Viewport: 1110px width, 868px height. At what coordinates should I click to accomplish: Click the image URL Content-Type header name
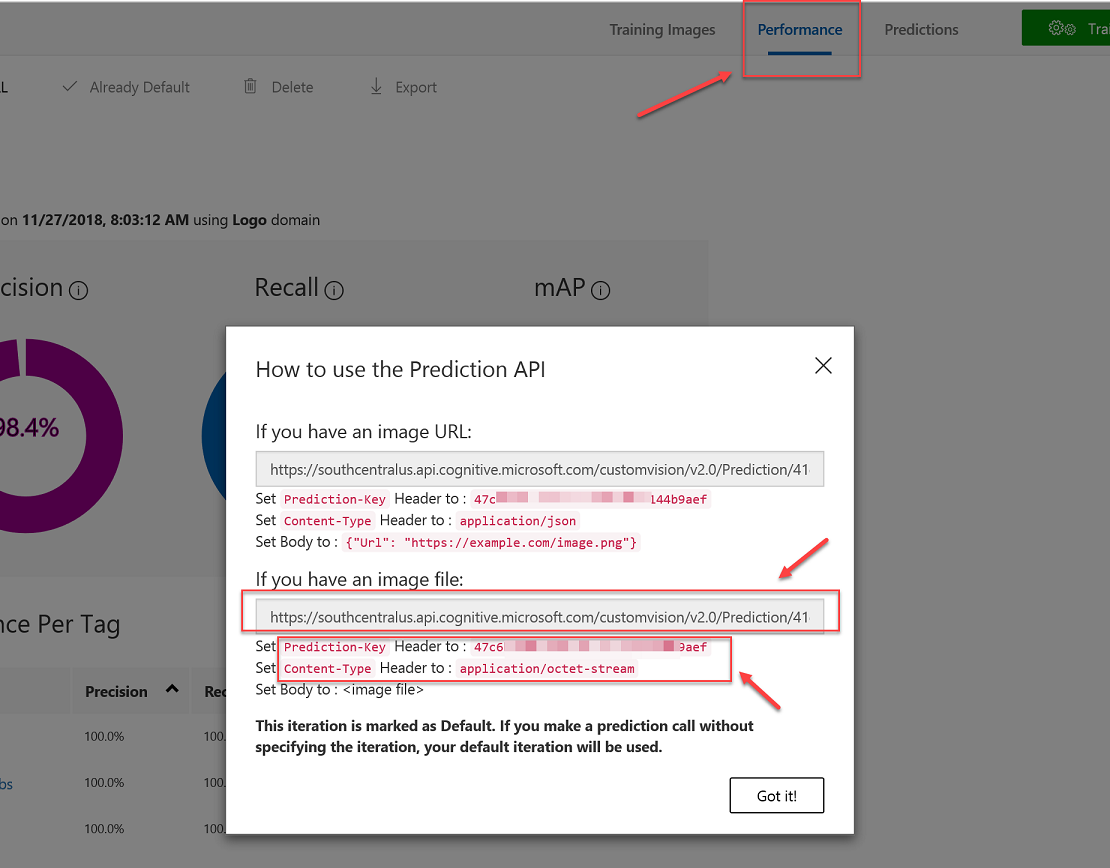coord(327,521)
